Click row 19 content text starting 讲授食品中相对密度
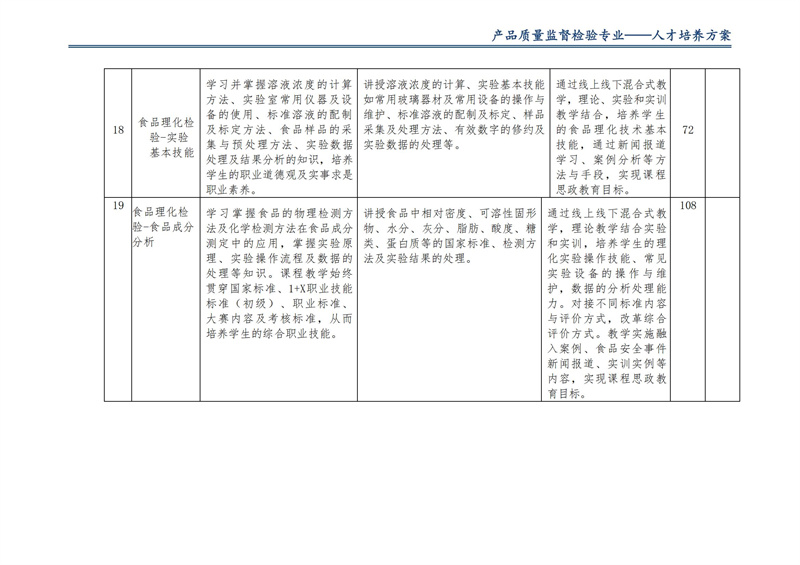The height and width of the screenshot is (565, 800). pos(453,213)
